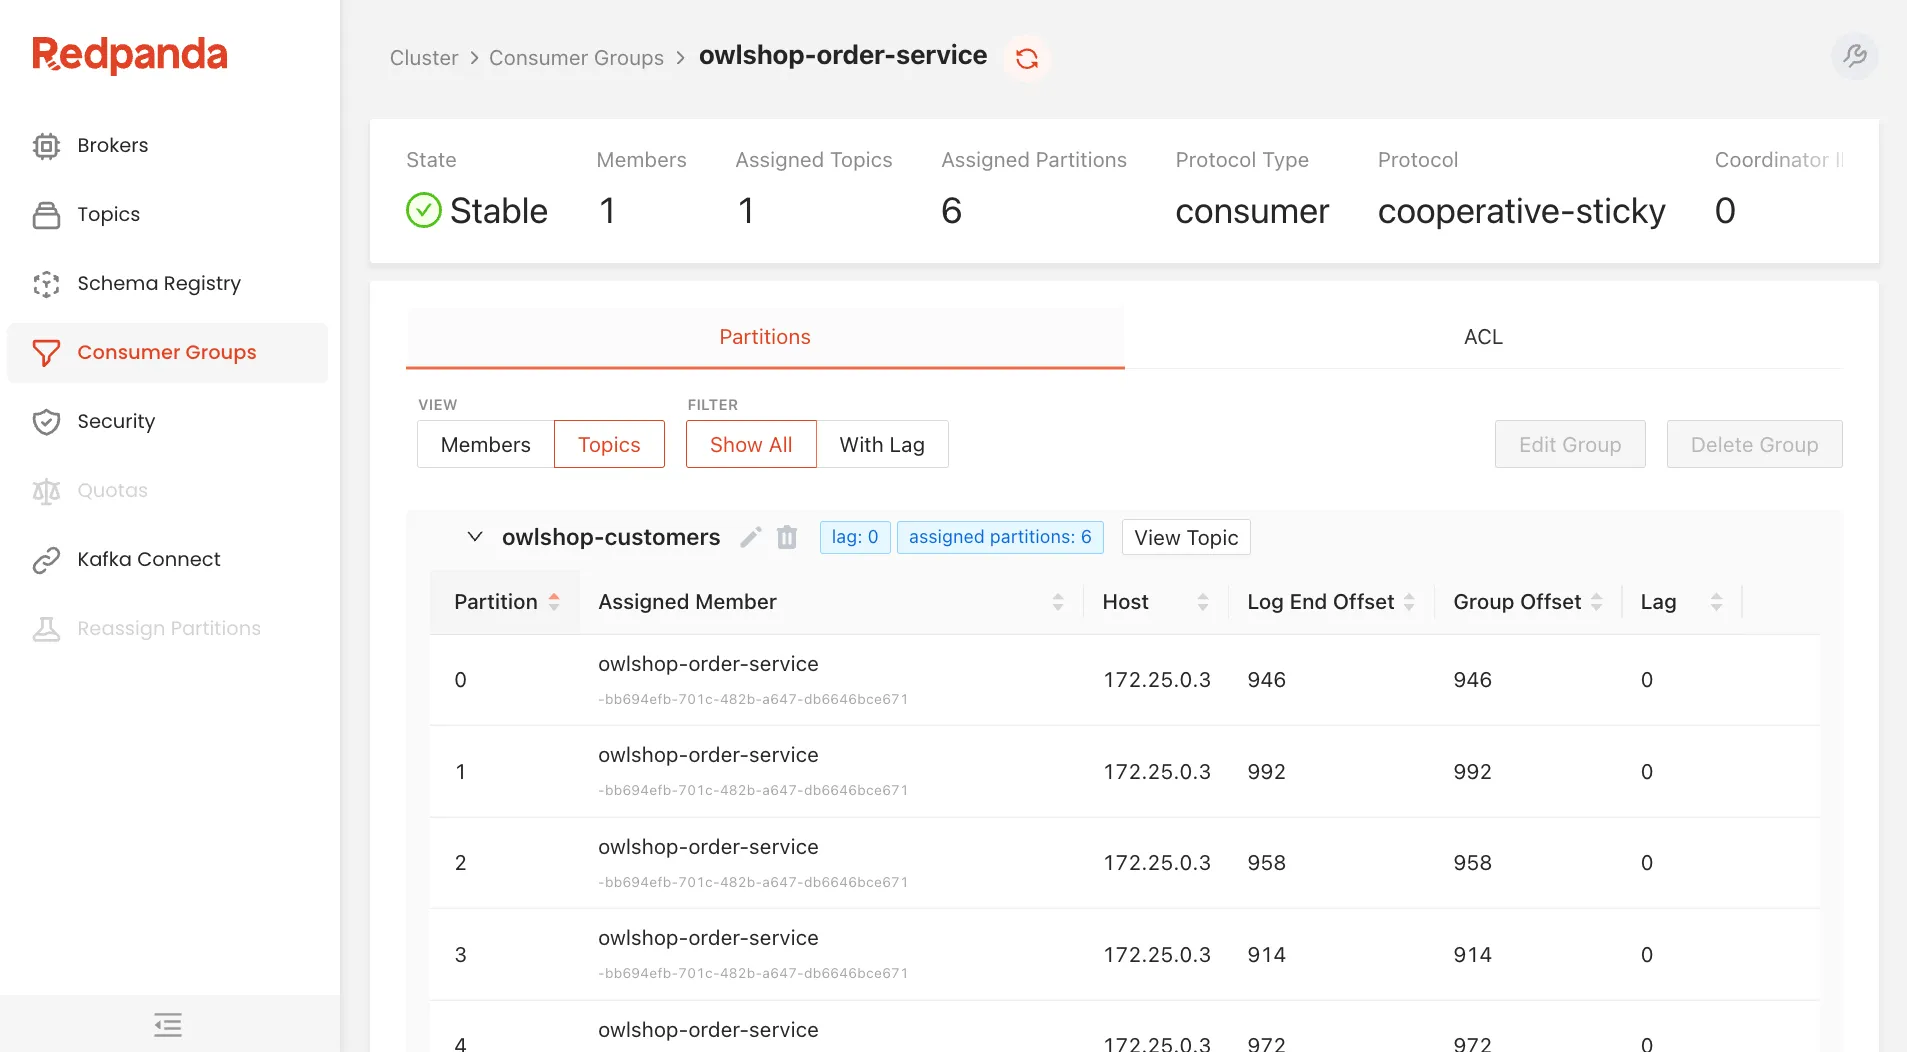The image size is (1907, 1052).
Task: Navigate to Consumer Groups breadcrumb
Action: (576, 58)
